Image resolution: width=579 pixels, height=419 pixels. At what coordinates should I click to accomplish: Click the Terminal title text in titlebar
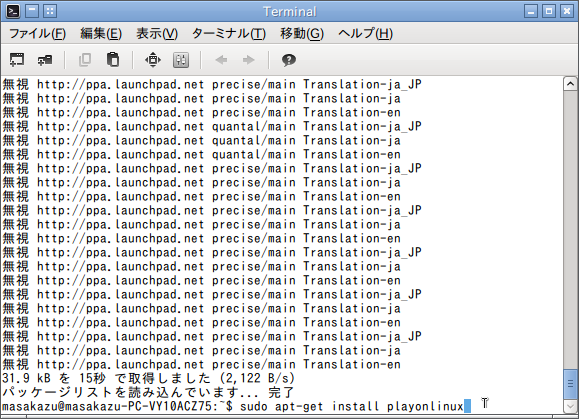[x=290, y=11]
